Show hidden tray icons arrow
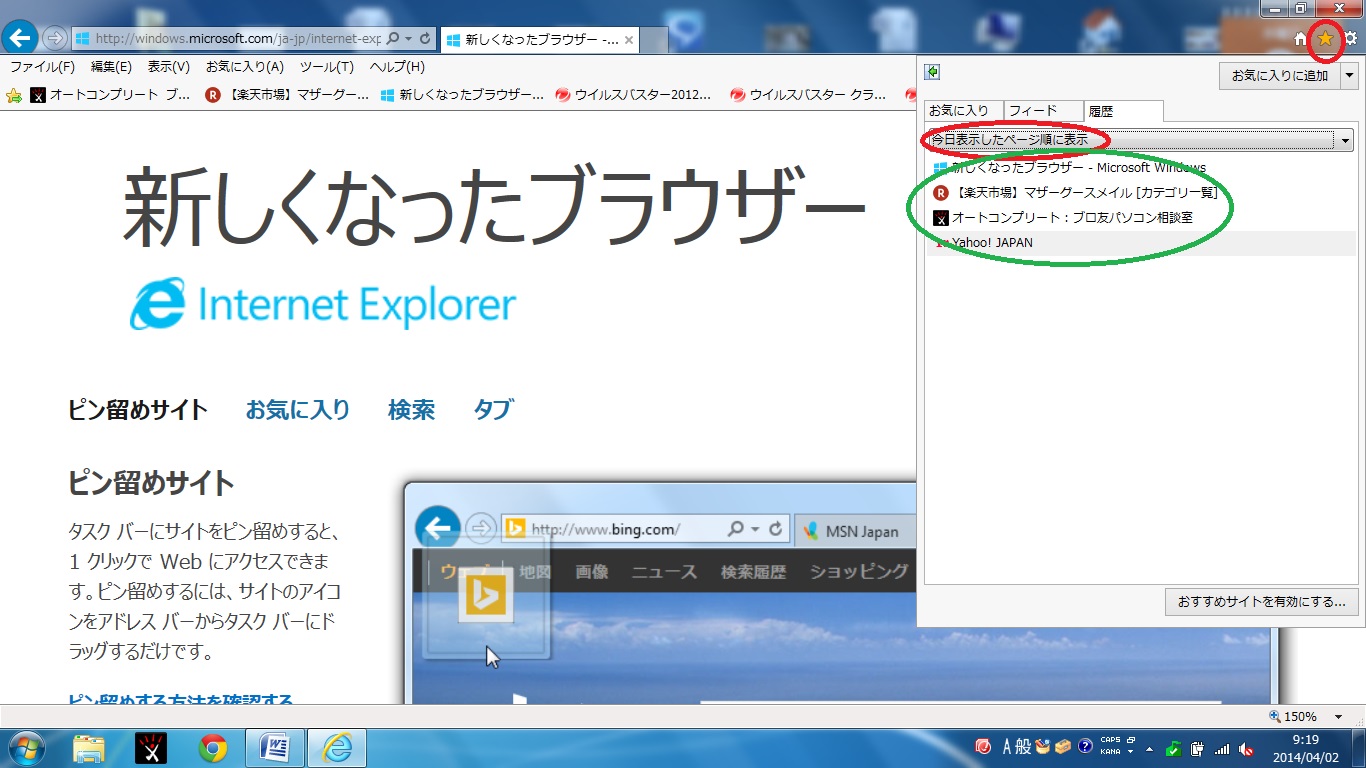The width and height of the screenshot is (1366, 768). [x=1149, y=748]
